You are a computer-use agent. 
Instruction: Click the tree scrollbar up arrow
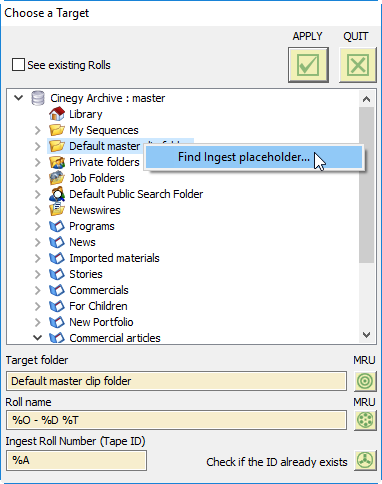[x=367, y=99]
